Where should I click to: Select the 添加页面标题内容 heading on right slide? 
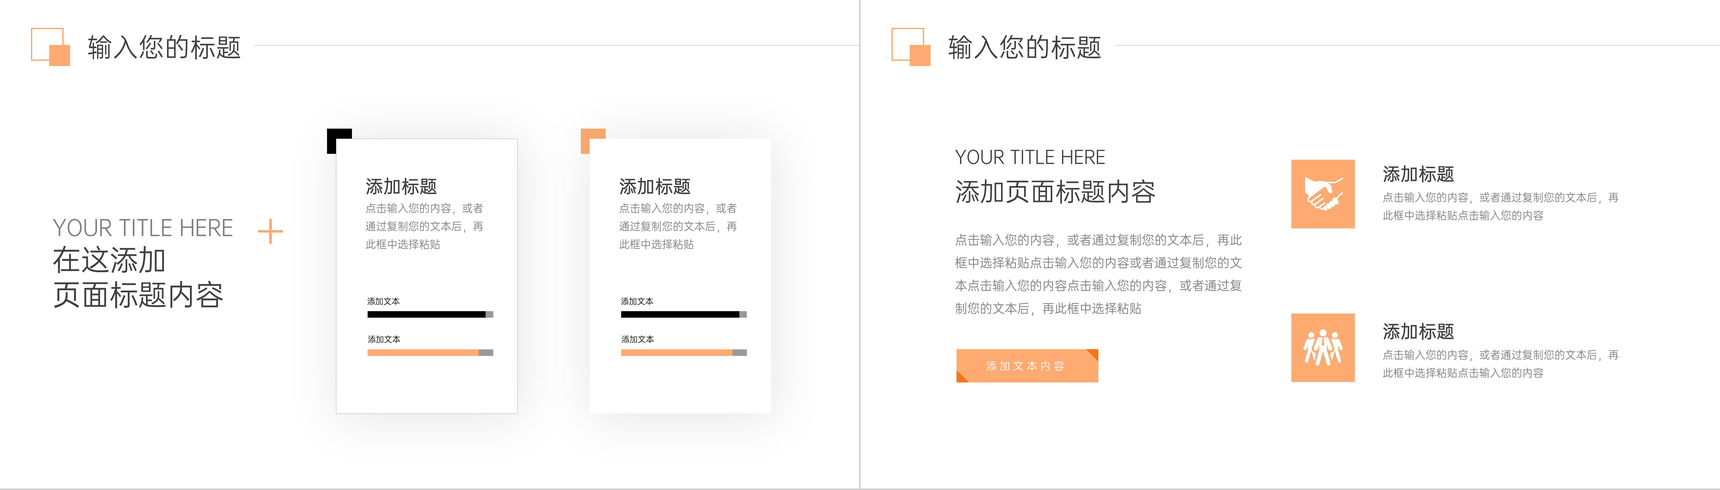tap(1055, 191)
